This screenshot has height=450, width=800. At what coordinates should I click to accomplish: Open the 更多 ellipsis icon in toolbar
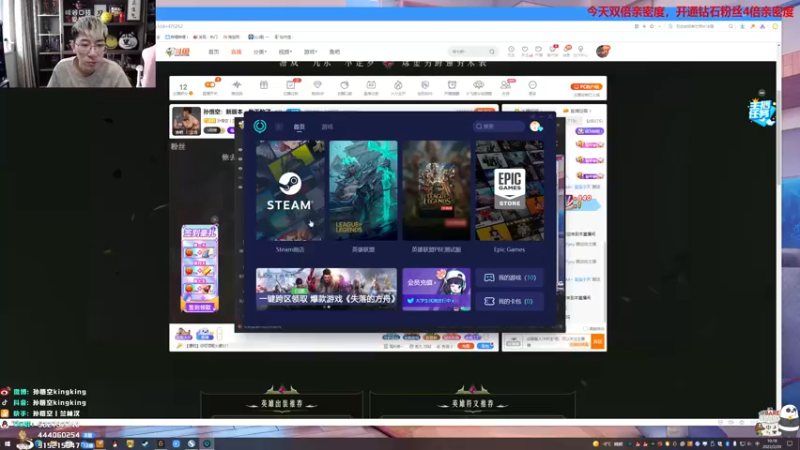click(x=533, y=85)
